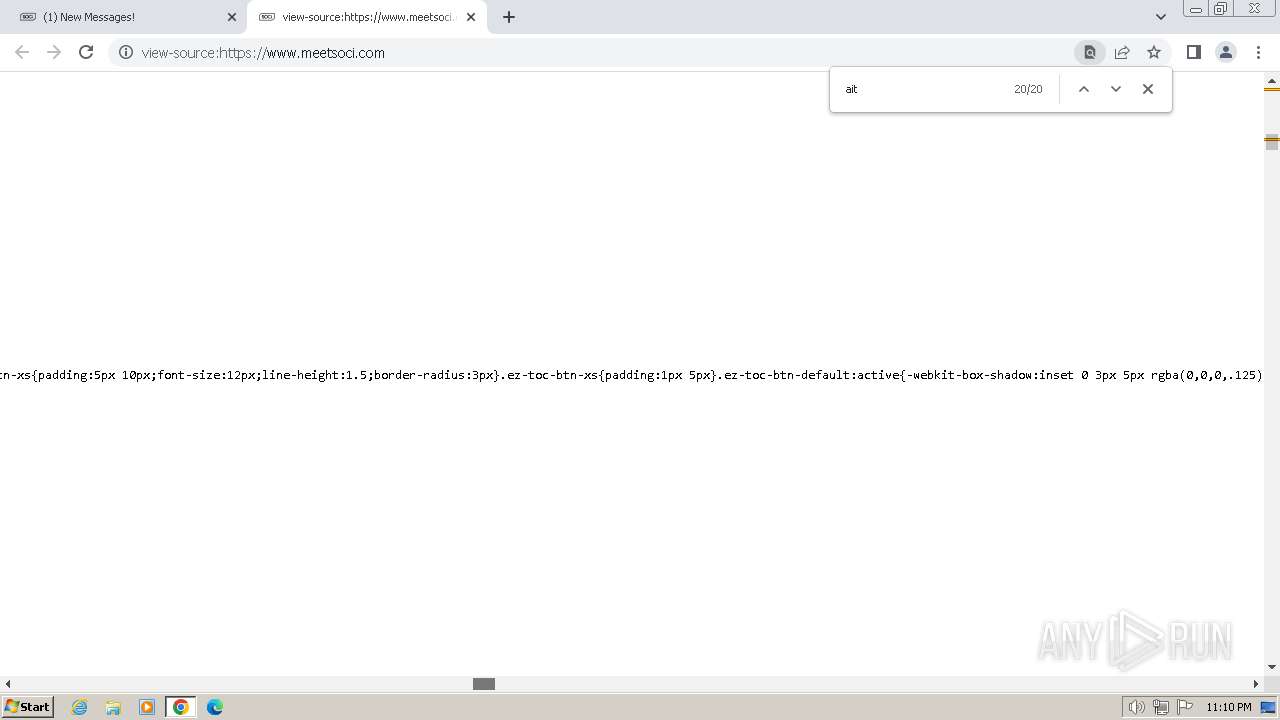Go forward to next page
The width and height of the screenshot is (1280, 720).
54,52
